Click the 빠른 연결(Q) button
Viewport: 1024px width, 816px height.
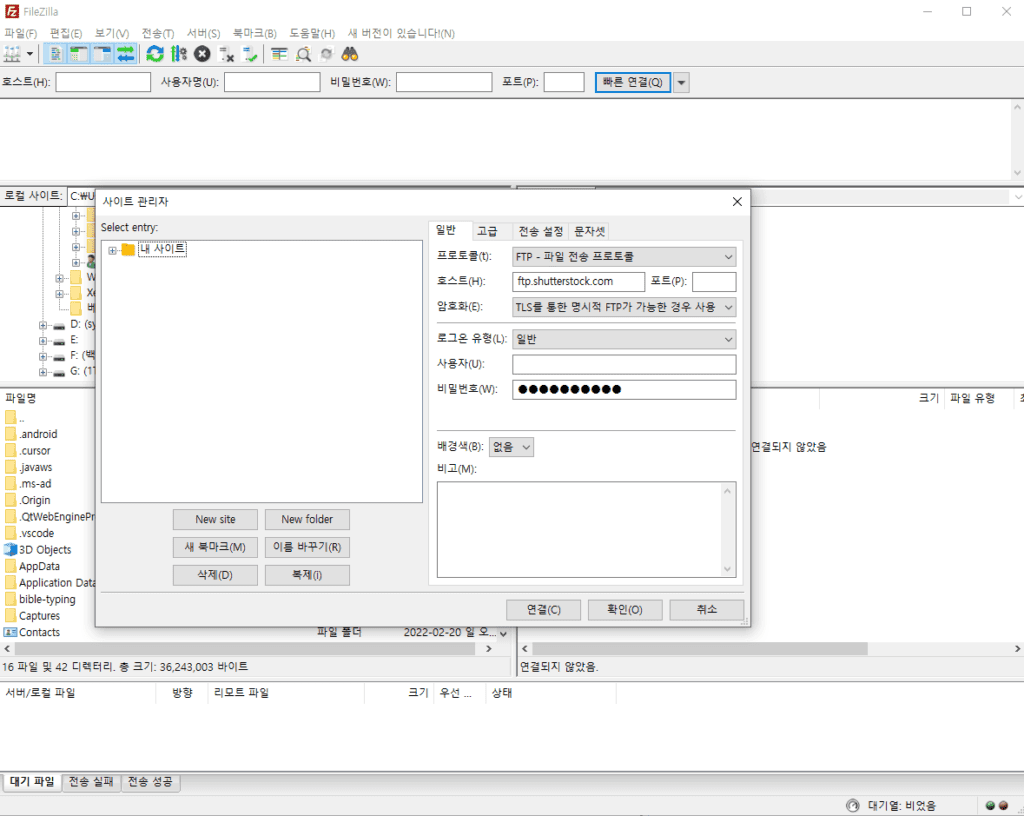pyautogui.click(x=632, y=82)
